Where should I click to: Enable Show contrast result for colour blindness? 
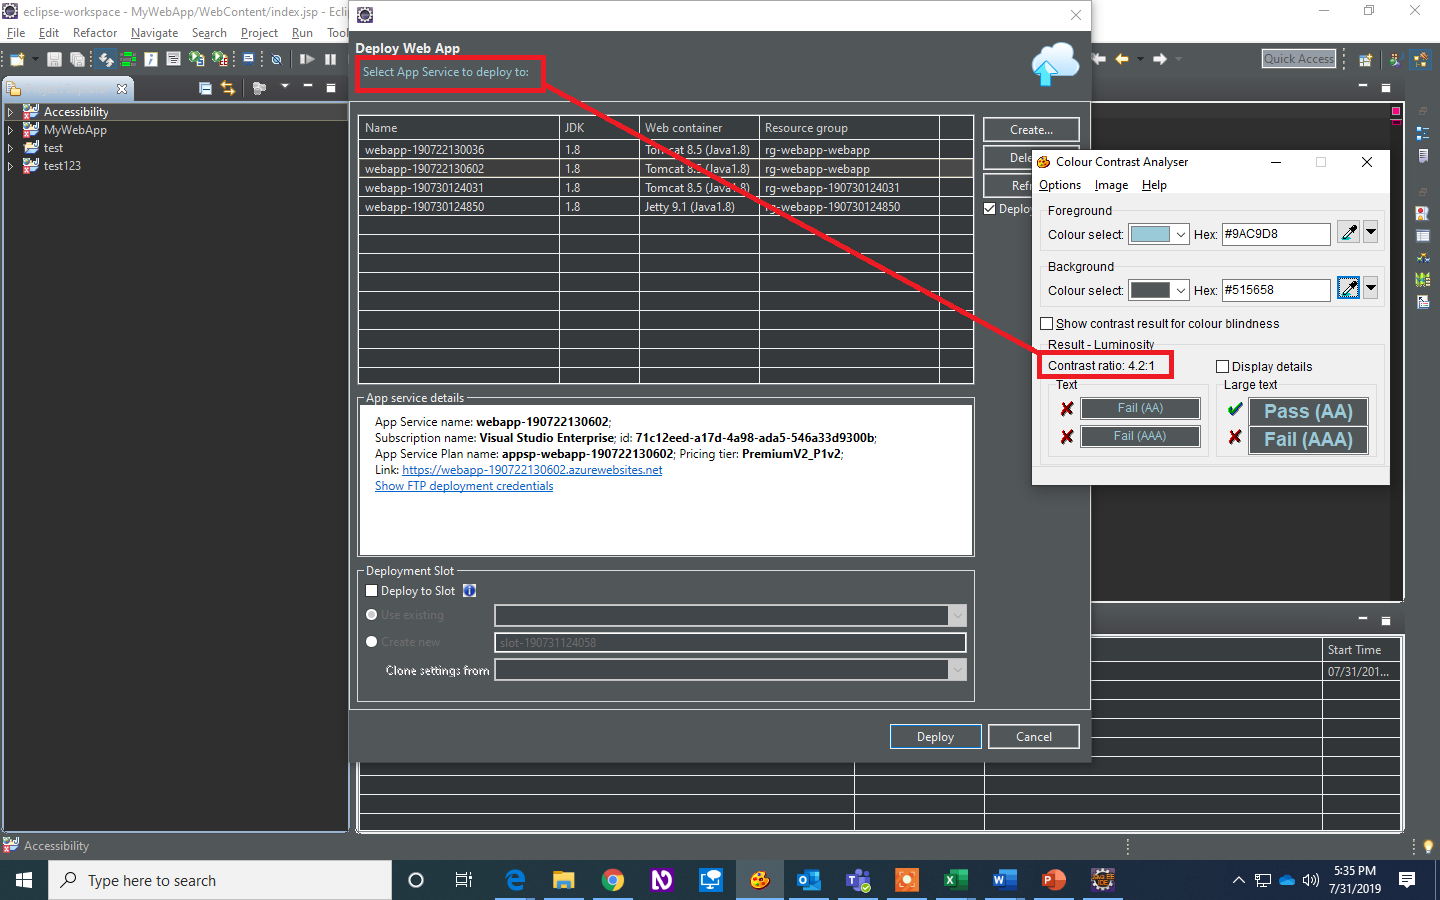pos(1047,323)
